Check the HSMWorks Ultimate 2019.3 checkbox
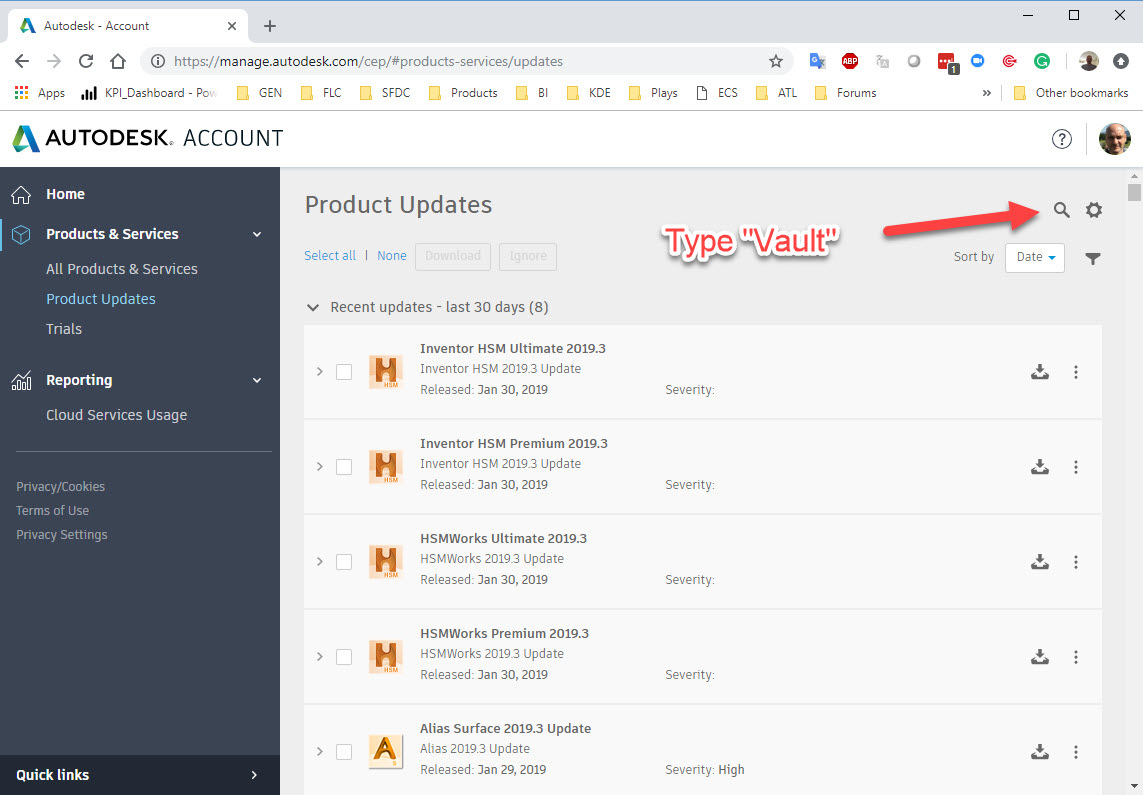The image size is (1143, 795). pyautogui.click(x=344, y=561)
